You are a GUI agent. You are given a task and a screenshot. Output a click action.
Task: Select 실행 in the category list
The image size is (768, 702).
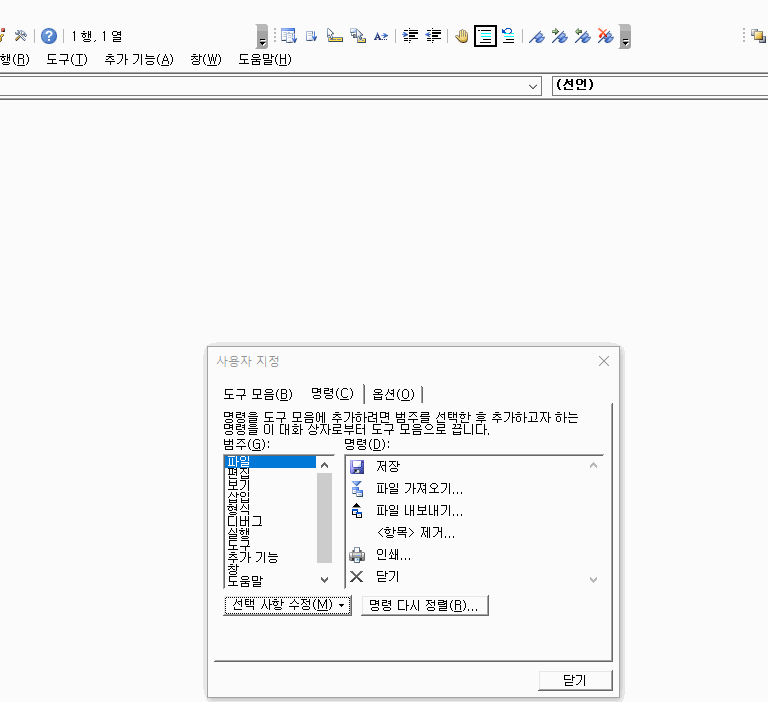(x=270, y=533)
